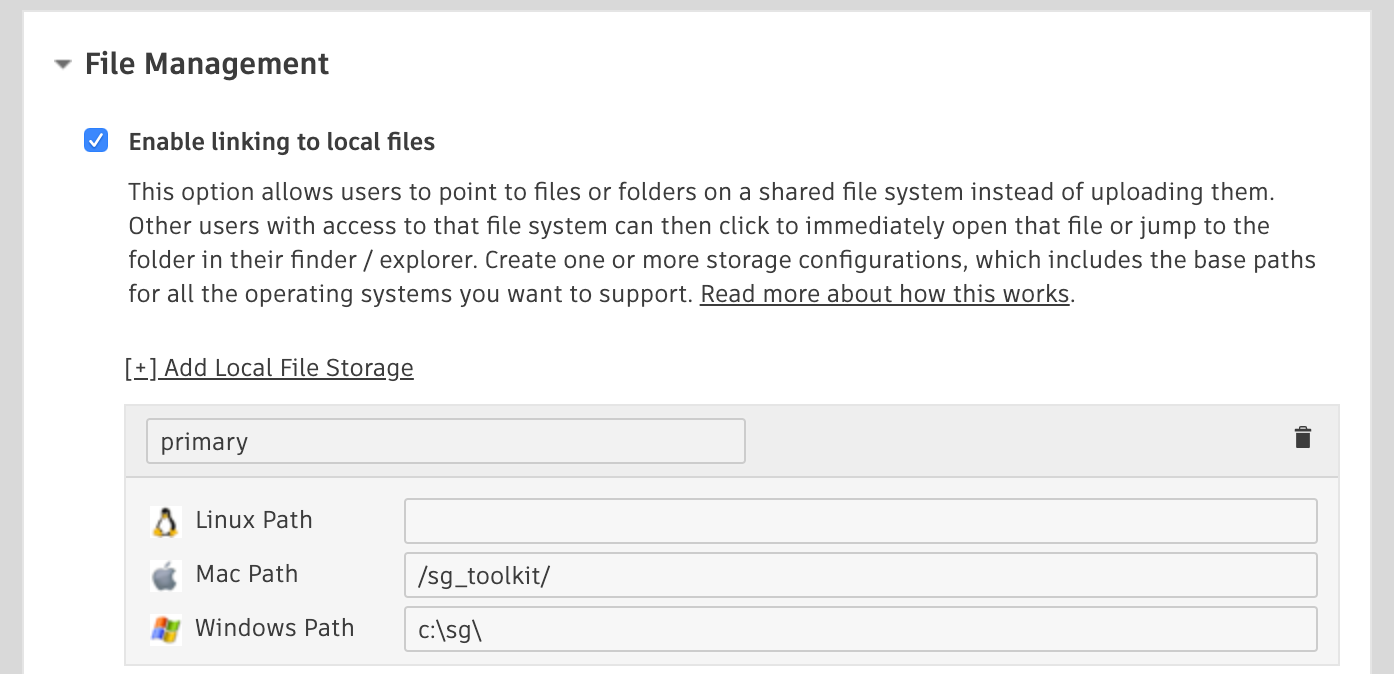
Task: Click the Mac apple icon
Action: (165, 575)
